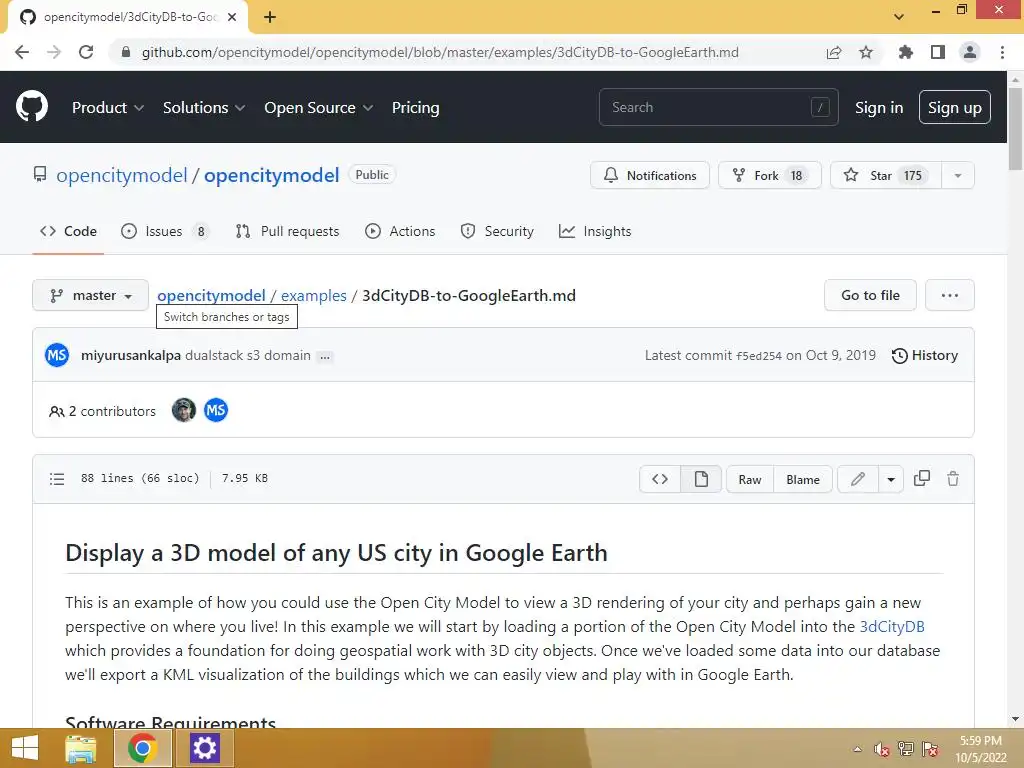The height and width of the screenshot is (768, 1024).
Task: Click the Chrome profile avatar icon
Action: [x=970, y=52]
